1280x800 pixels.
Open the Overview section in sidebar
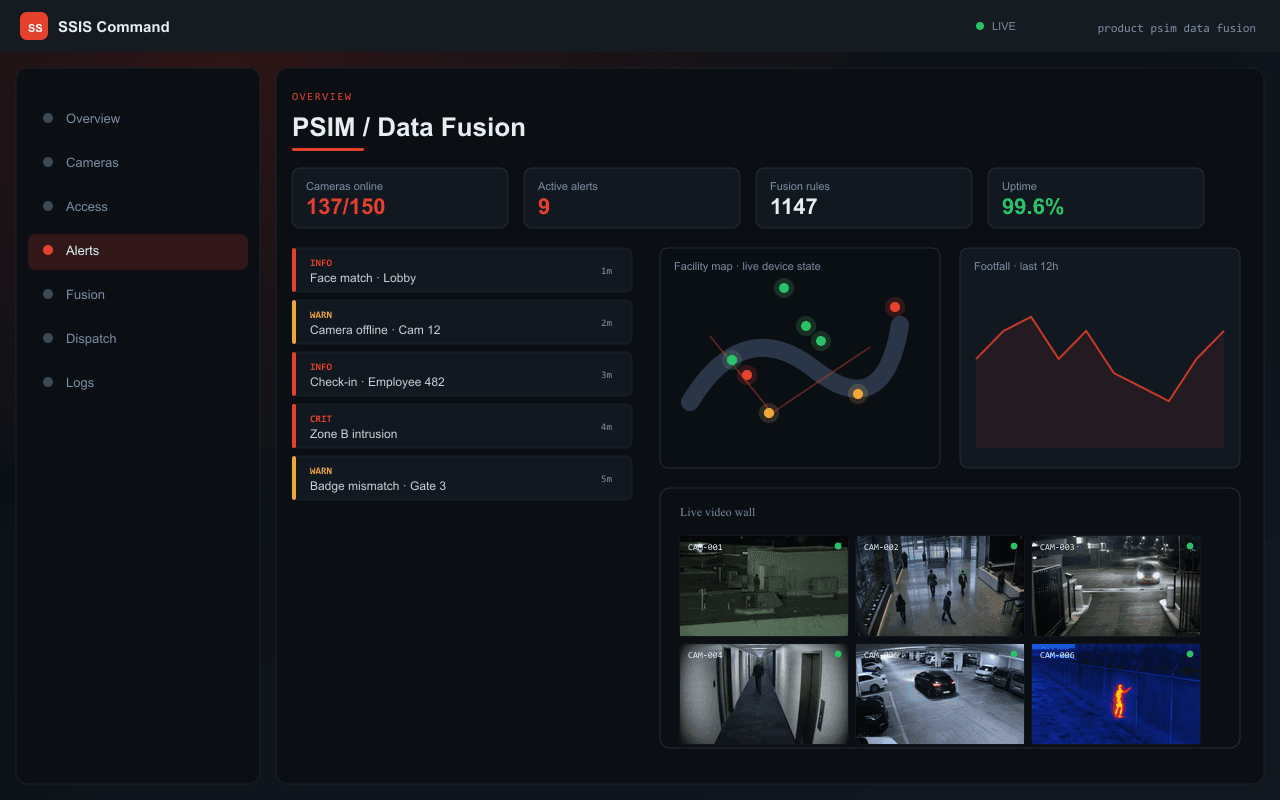(138, 118)
